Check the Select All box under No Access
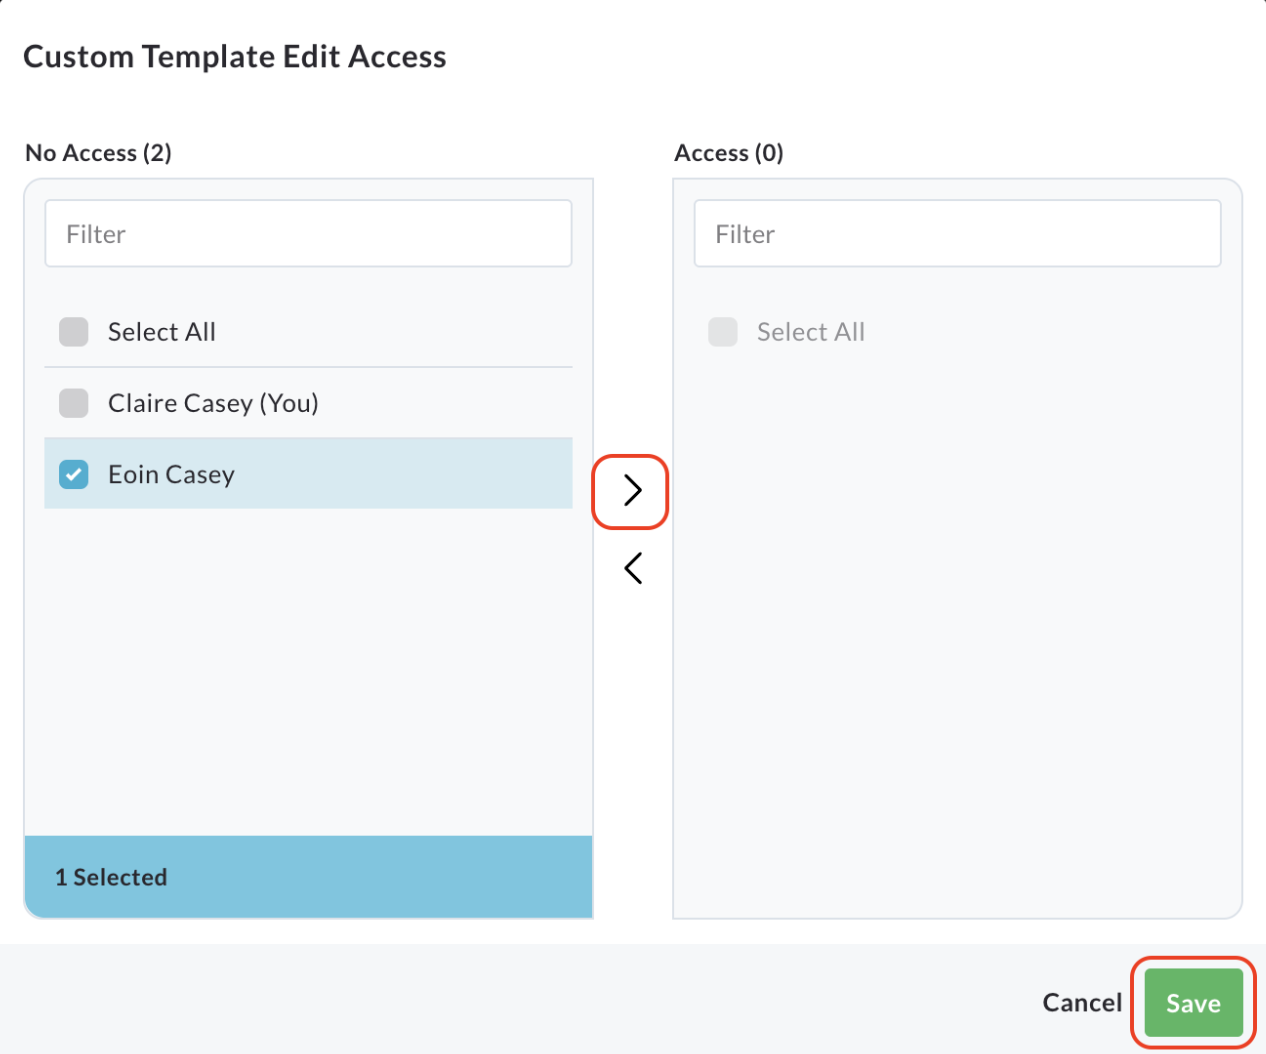 (x=74, y=332)
